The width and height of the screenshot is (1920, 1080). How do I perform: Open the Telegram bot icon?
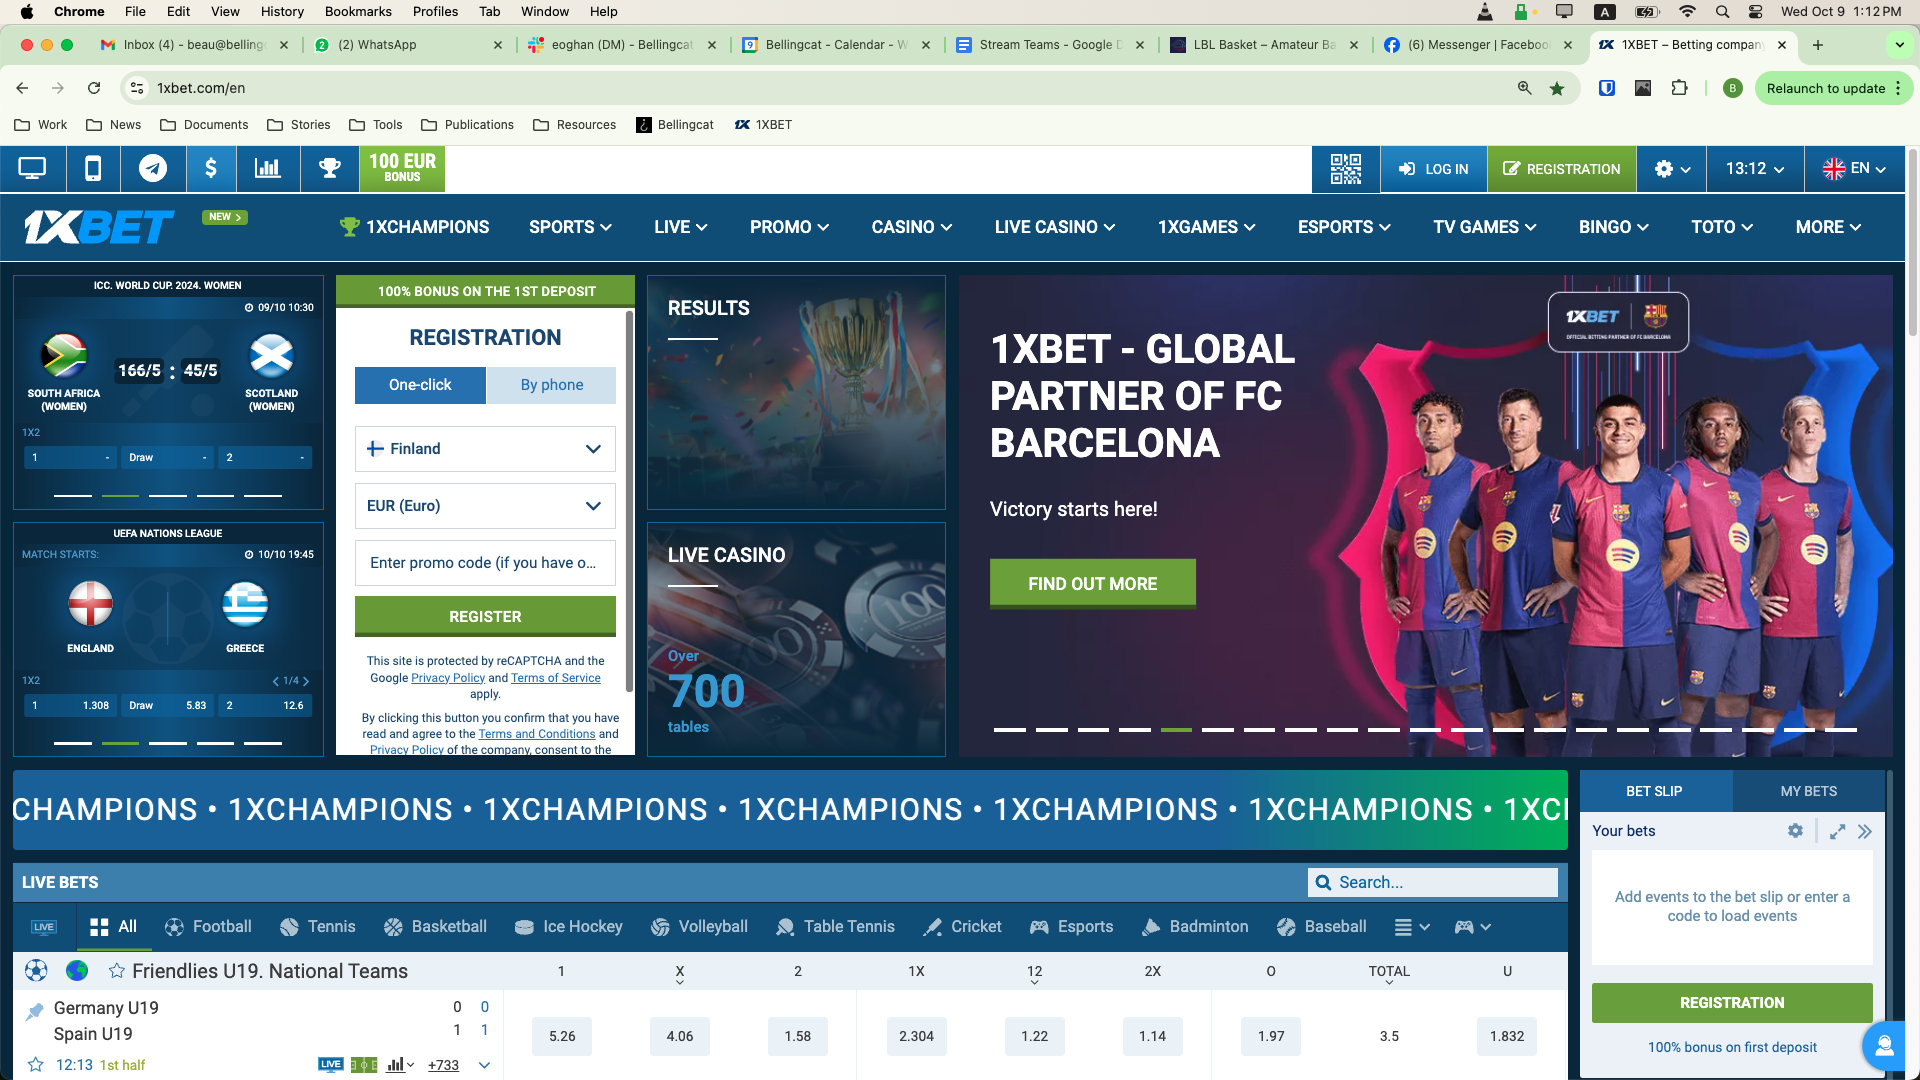153,169
